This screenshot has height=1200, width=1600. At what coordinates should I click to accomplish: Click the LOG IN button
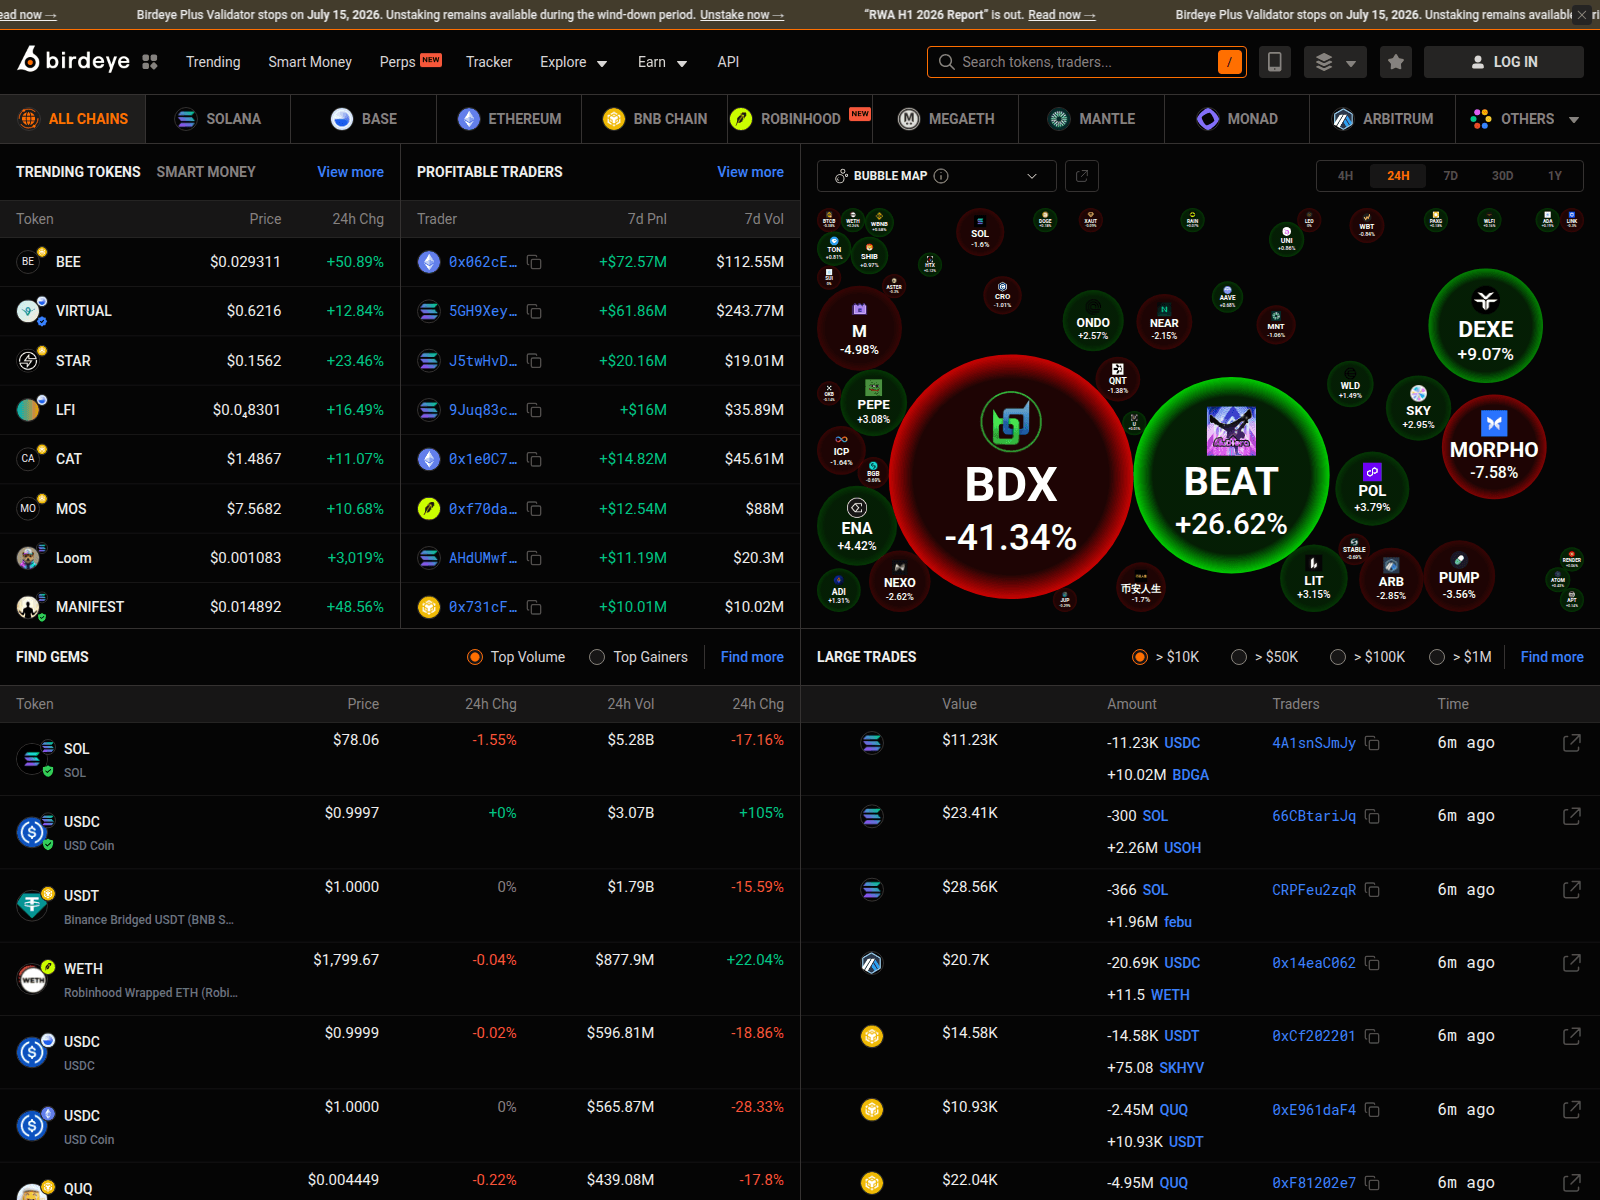click(x=1503, y=62)
